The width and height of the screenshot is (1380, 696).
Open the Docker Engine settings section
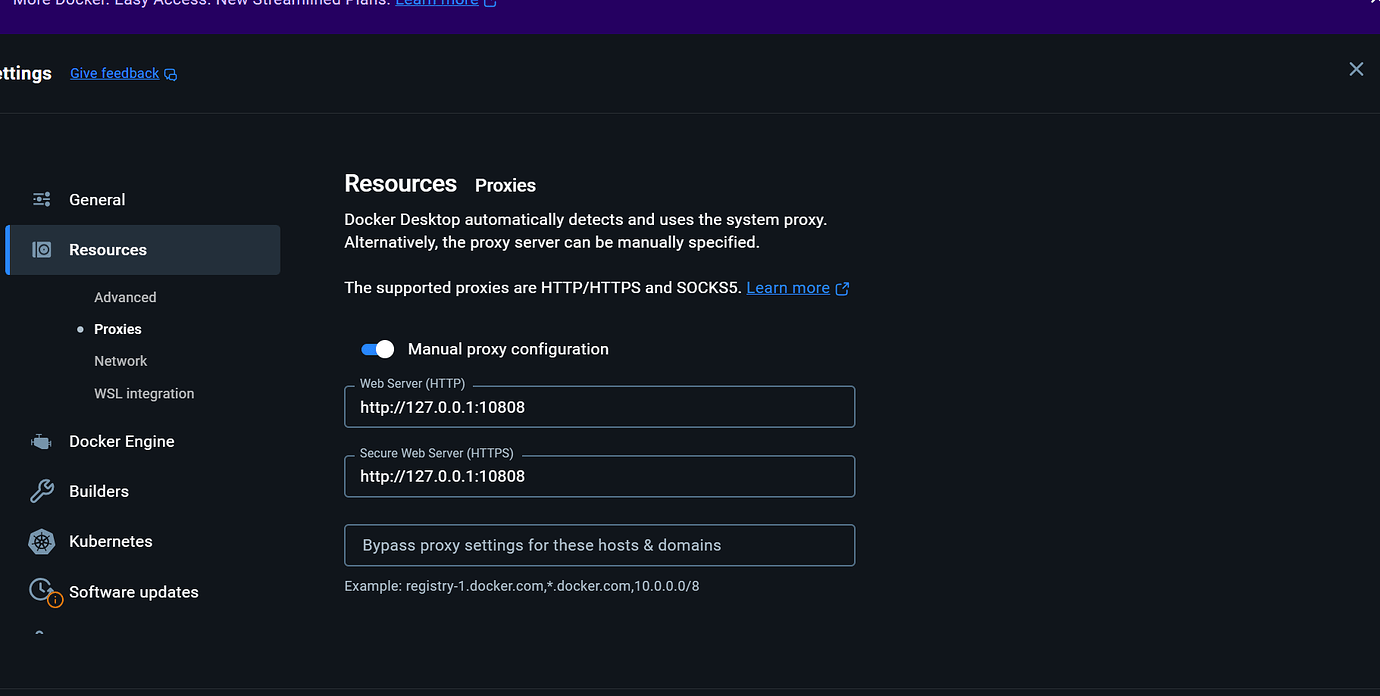121,442
